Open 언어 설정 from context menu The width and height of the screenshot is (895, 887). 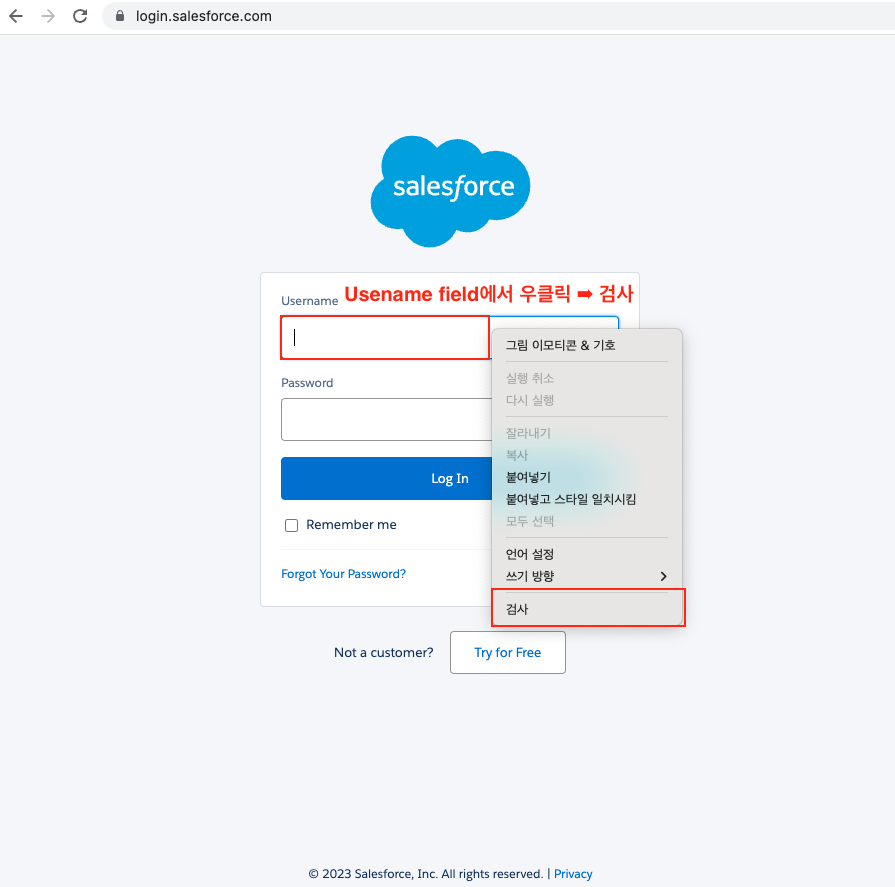click(530, 554)
